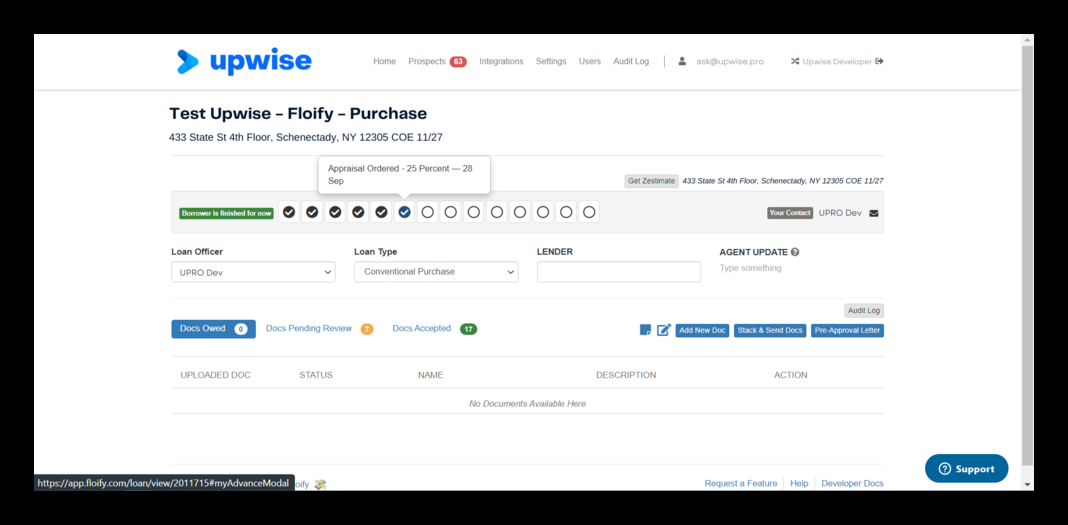Switch to the Docs Accepted tab
This screenshot has height=525, width=1068.
(x=435, y=329)
